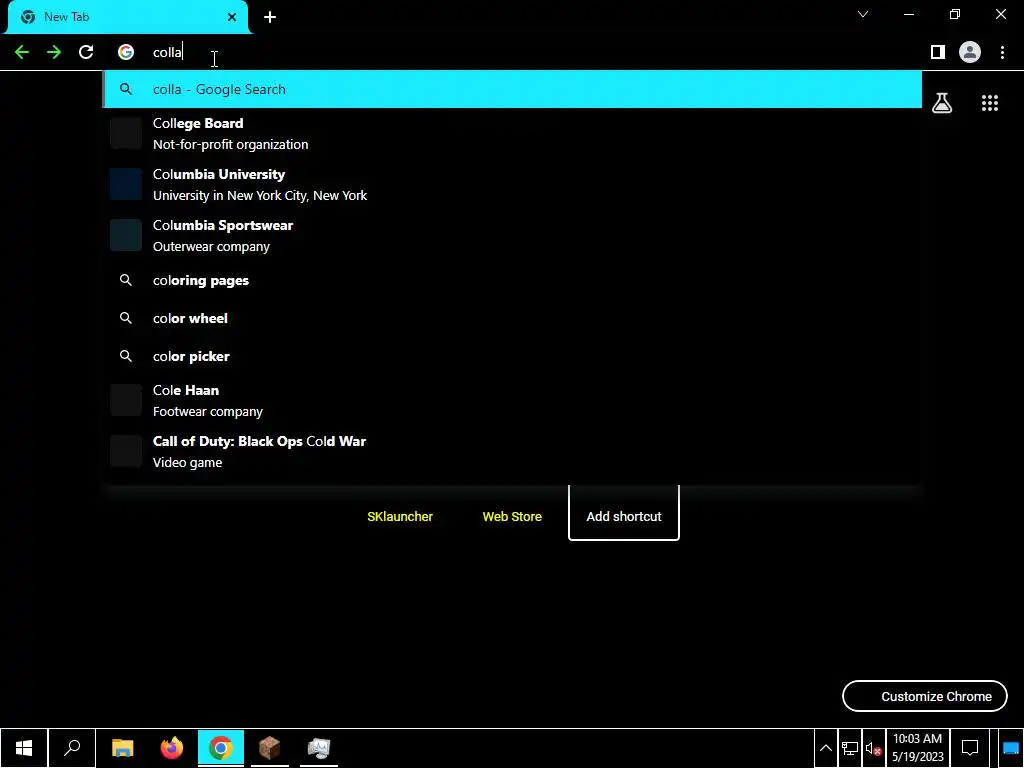
Task: Select the College Board suggestion
Action: click(513, 134)
